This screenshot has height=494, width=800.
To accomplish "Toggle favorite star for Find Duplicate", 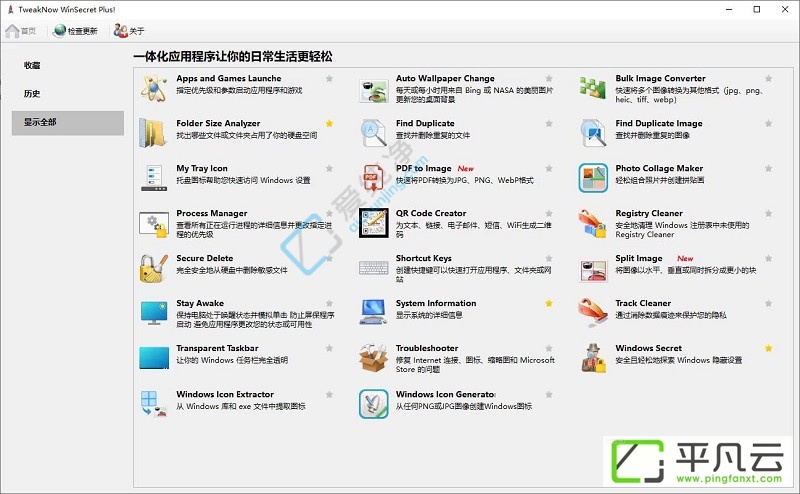I will [x=549, y=123].
